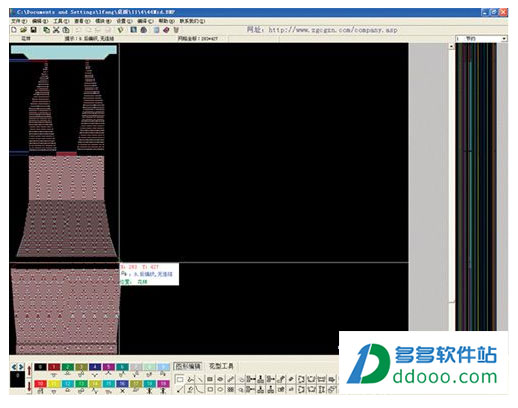Click the Save floppy disk icon
Viewport: 518px width, 408px height.
pos(33,30)
